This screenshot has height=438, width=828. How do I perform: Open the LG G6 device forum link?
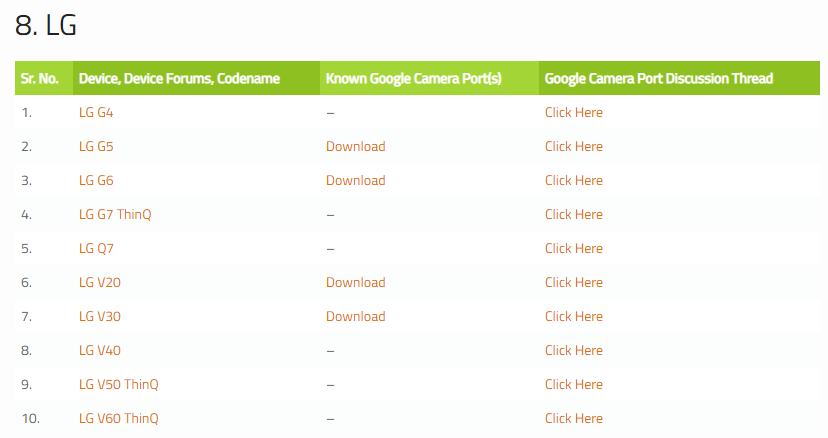[96, 180]
